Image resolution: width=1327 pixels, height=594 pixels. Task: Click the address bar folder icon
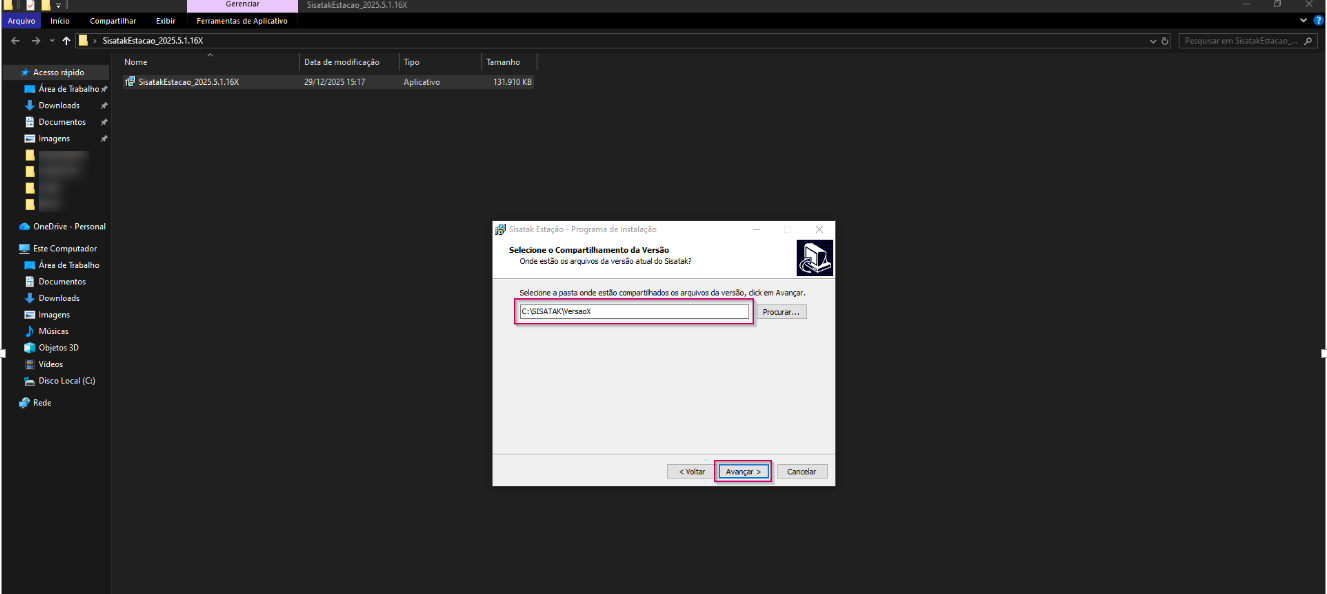(x=84, y=41)
